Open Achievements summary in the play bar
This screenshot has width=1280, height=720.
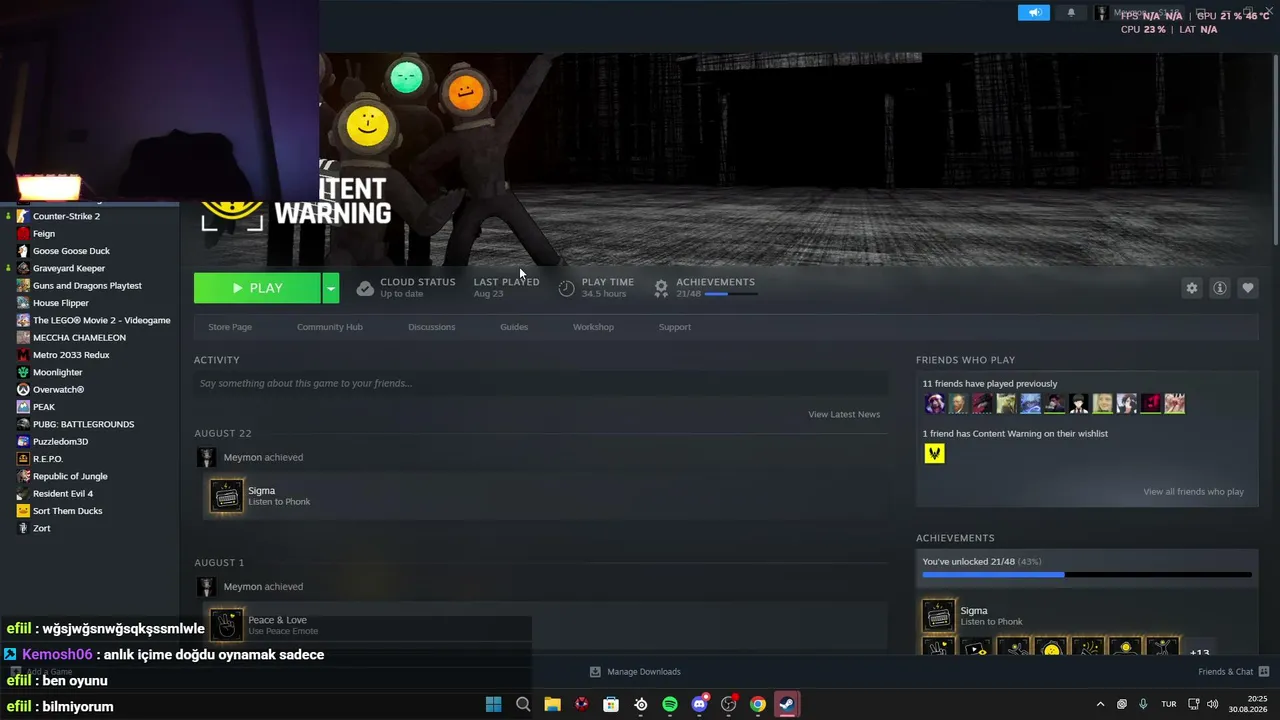click(706, 288)
